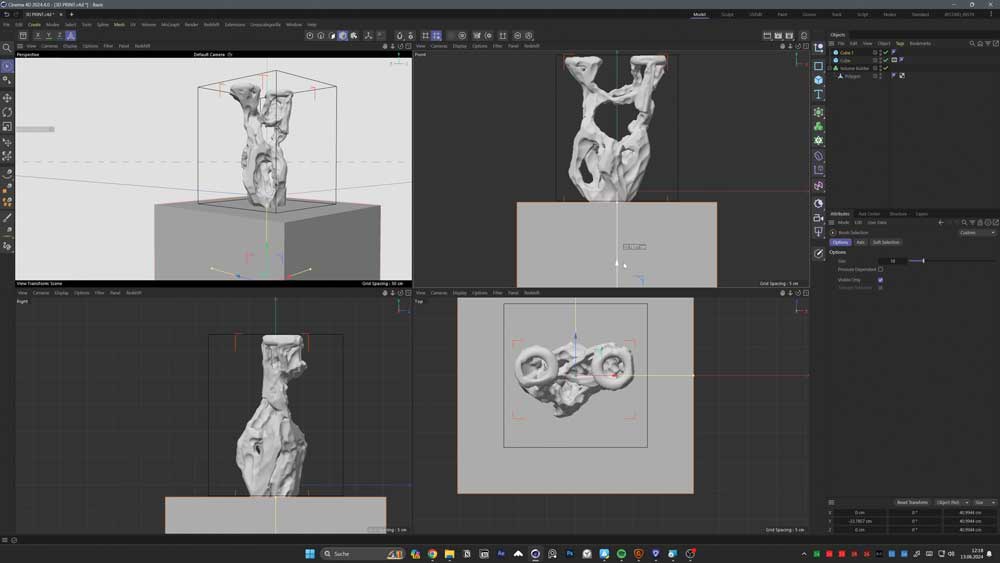Click the Volume Builder object icon
The height and width of the screenshot is (563, 1000).
pos(836,68)
